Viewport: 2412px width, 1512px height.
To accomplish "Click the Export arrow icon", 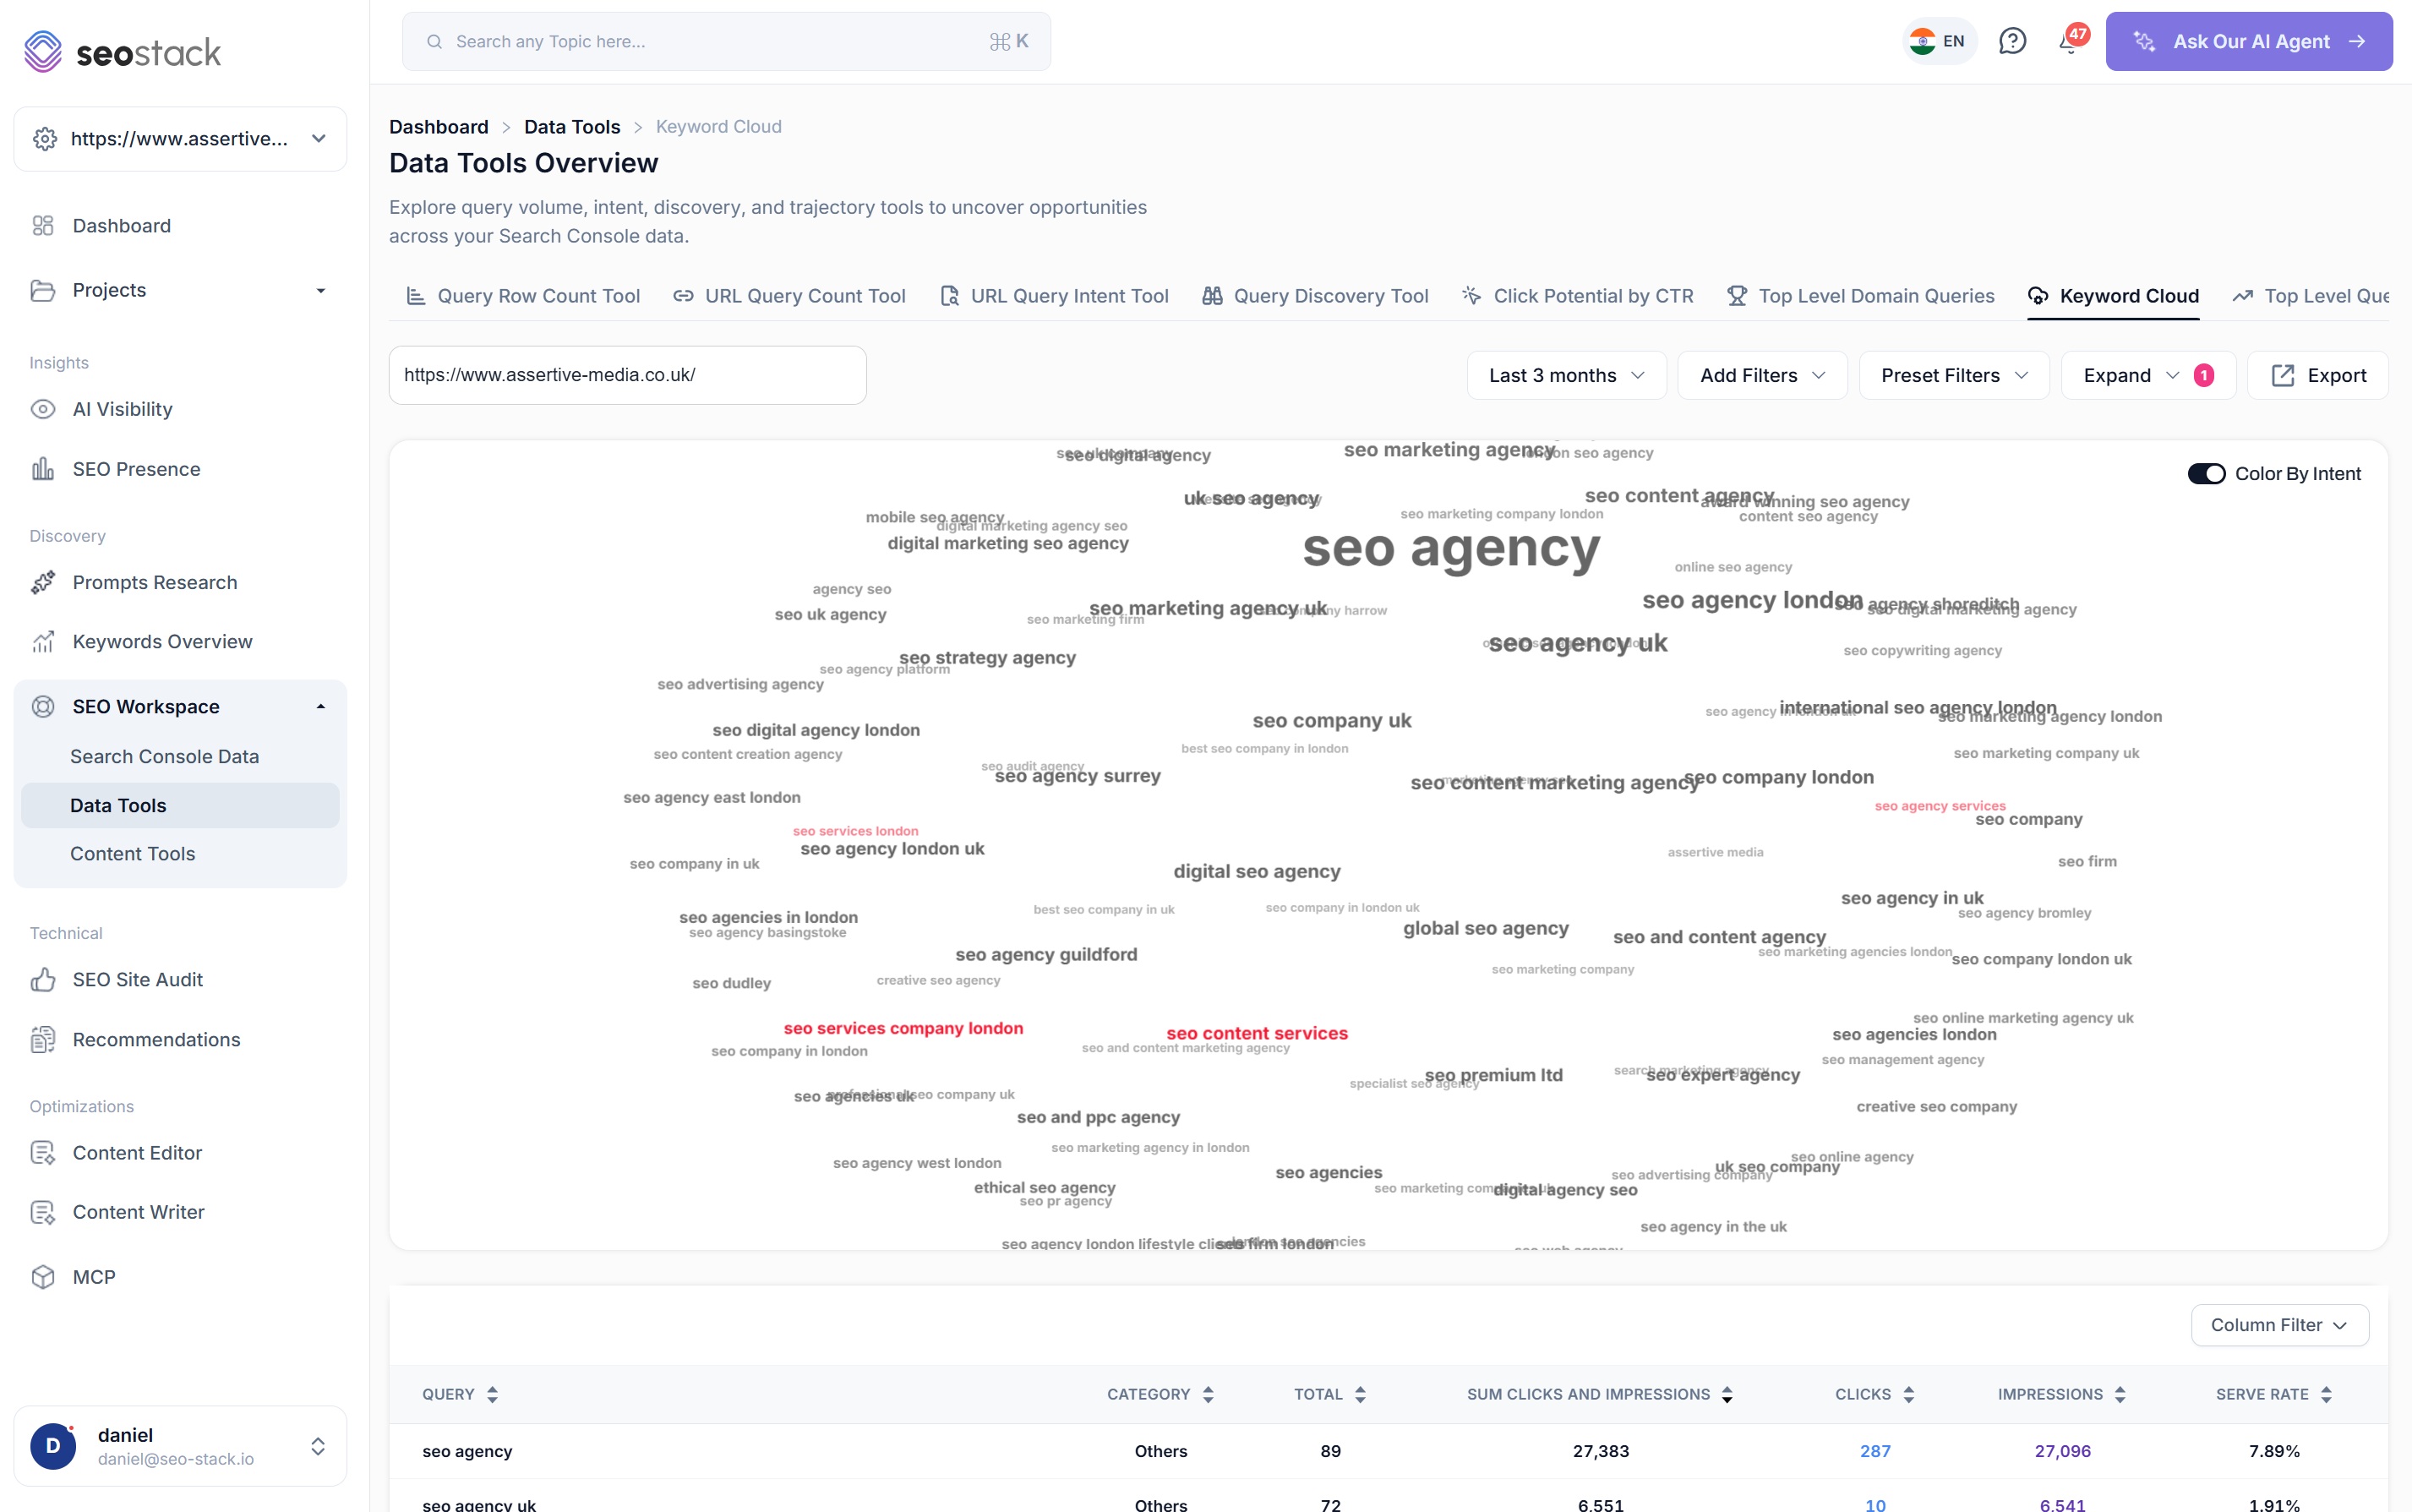I will [2282, 375].
